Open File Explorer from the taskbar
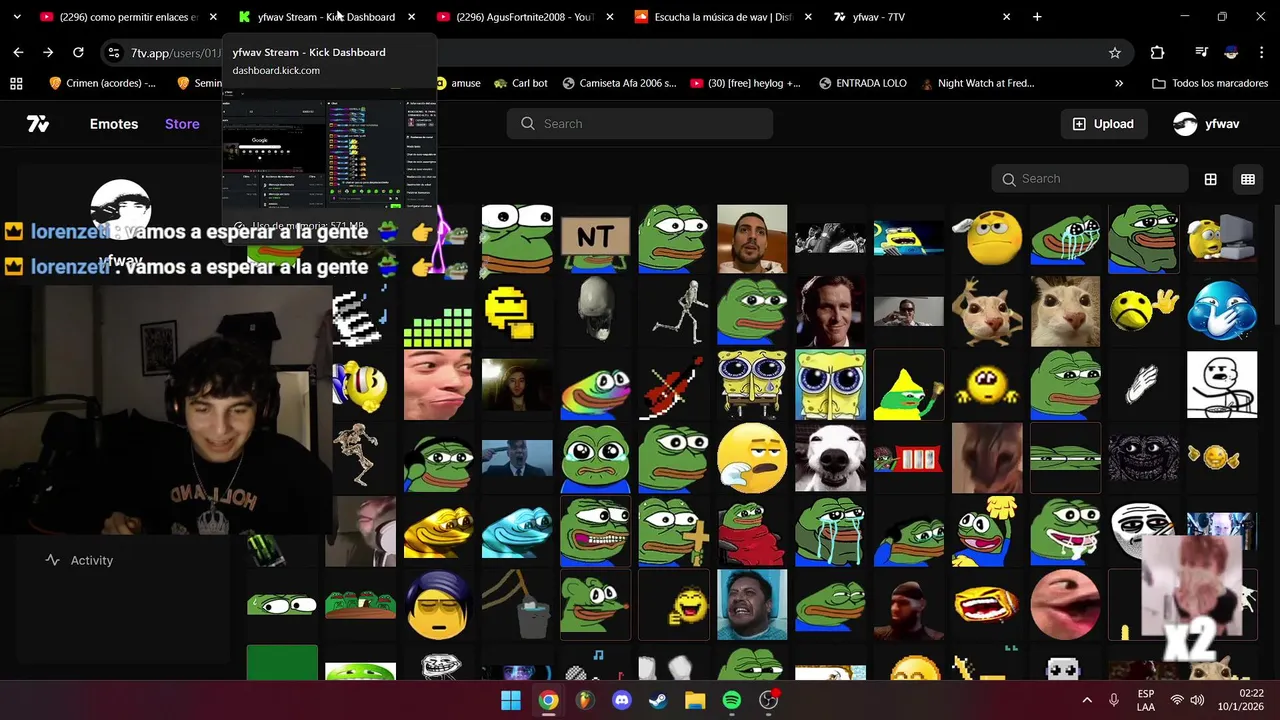This screenshot has height=720, width=1280. click(x=695, y=700)
